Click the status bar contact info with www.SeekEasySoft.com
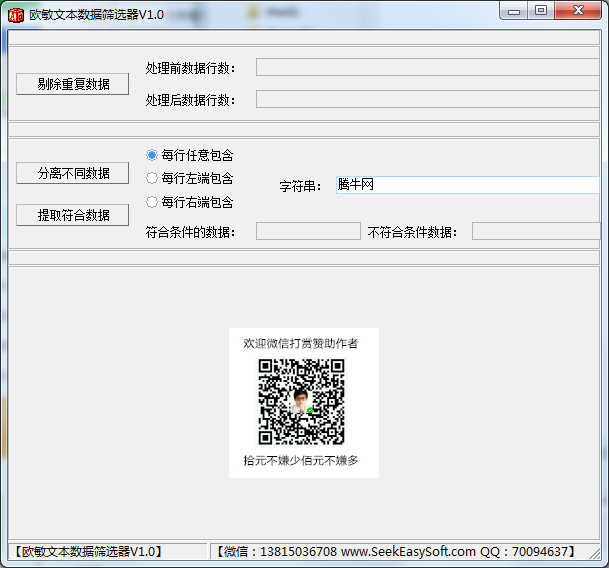Image resolution: width=609 pixels, height=568 pixels. (x=395, y=552)
